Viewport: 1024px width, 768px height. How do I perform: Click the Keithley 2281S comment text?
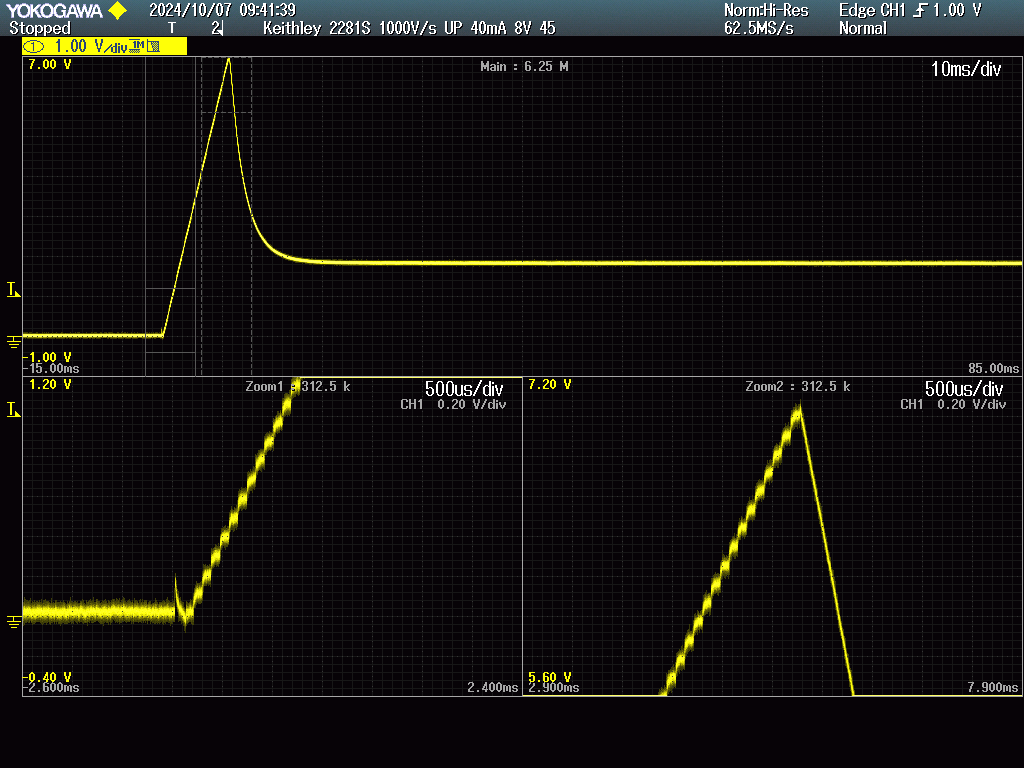click(x=408, y=28)
